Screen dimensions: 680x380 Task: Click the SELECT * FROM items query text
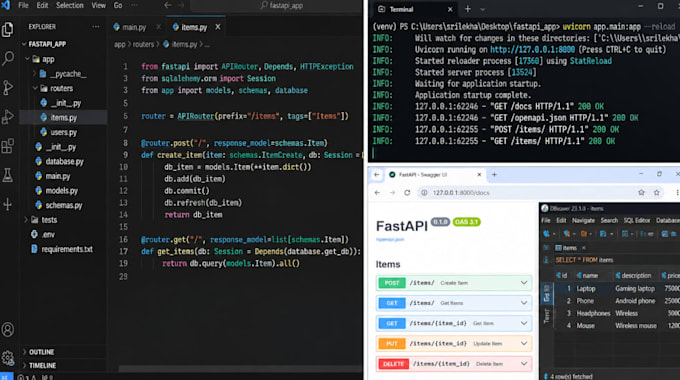tap(584, 260)
